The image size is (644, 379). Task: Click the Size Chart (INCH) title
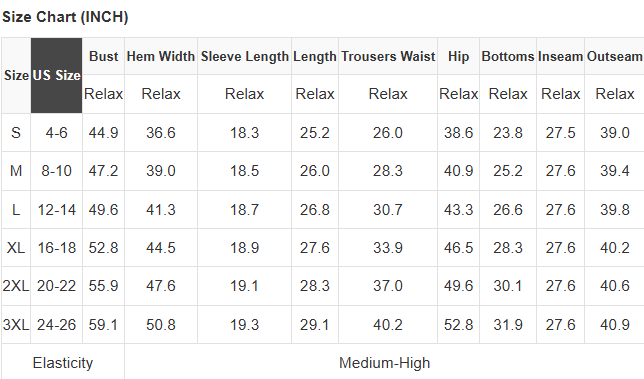point(65,17)
